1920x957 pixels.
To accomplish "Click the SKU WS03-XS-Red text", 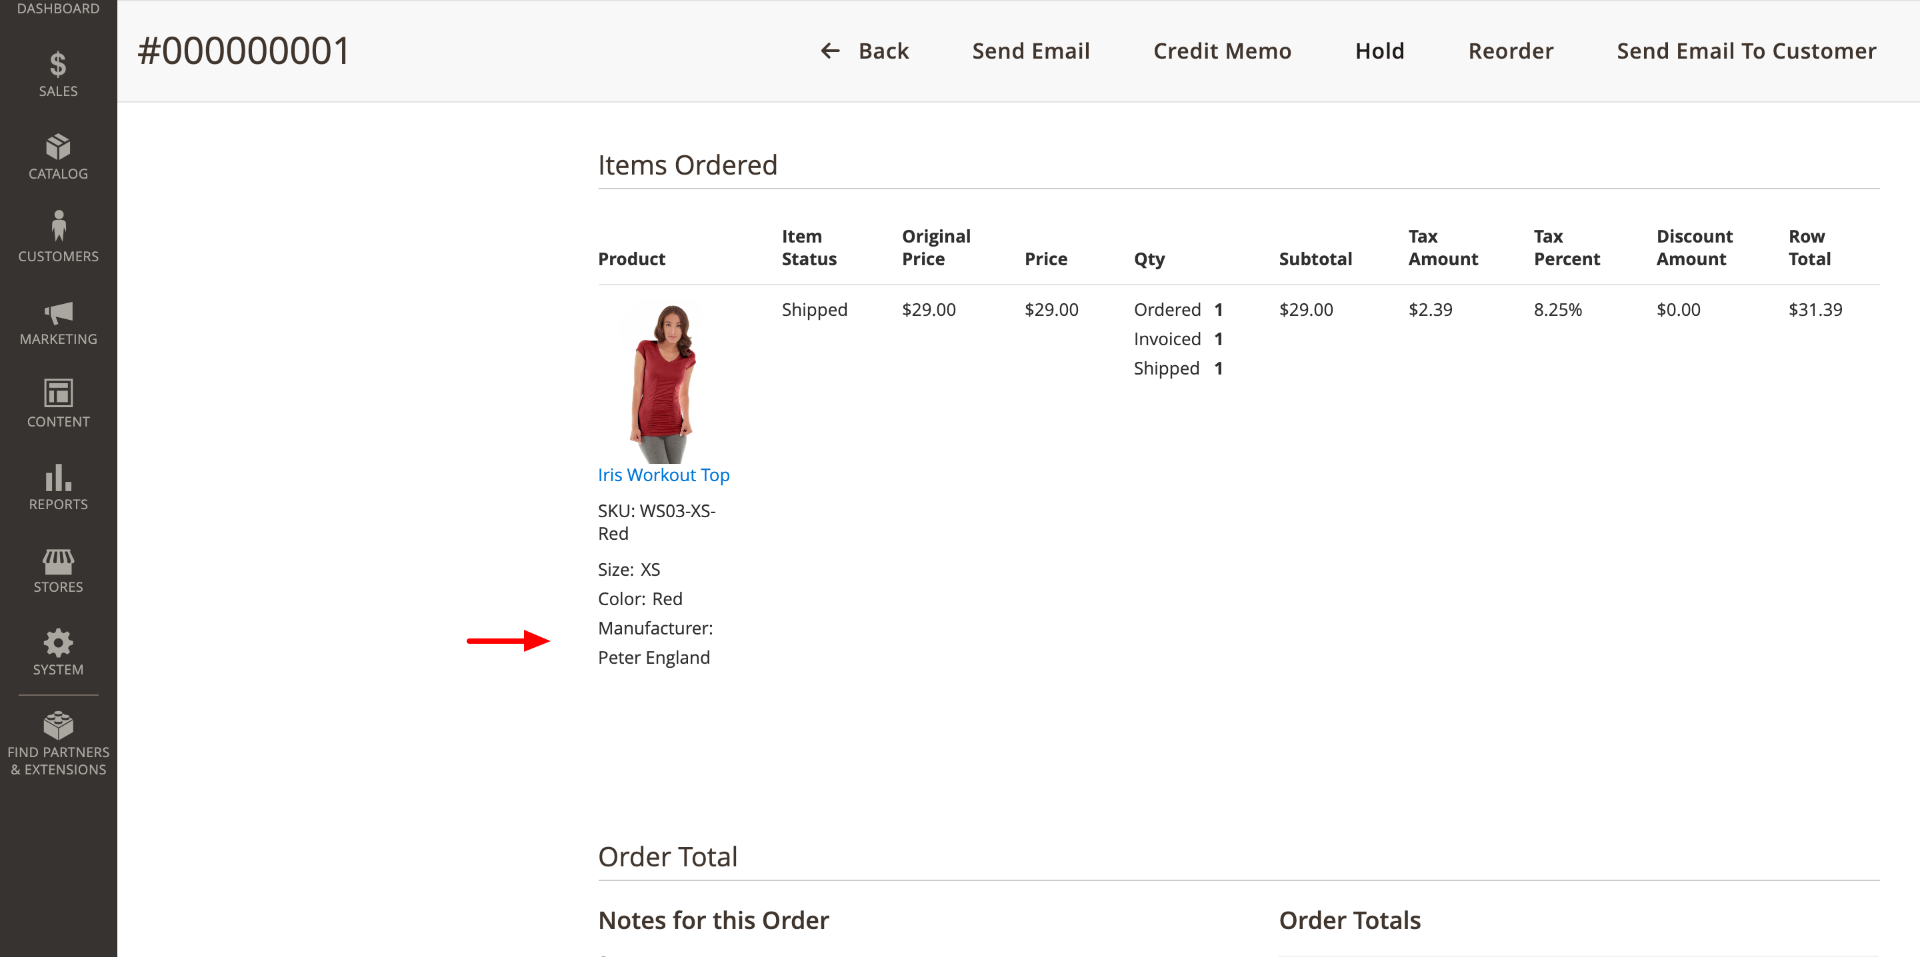I will 657,522.
